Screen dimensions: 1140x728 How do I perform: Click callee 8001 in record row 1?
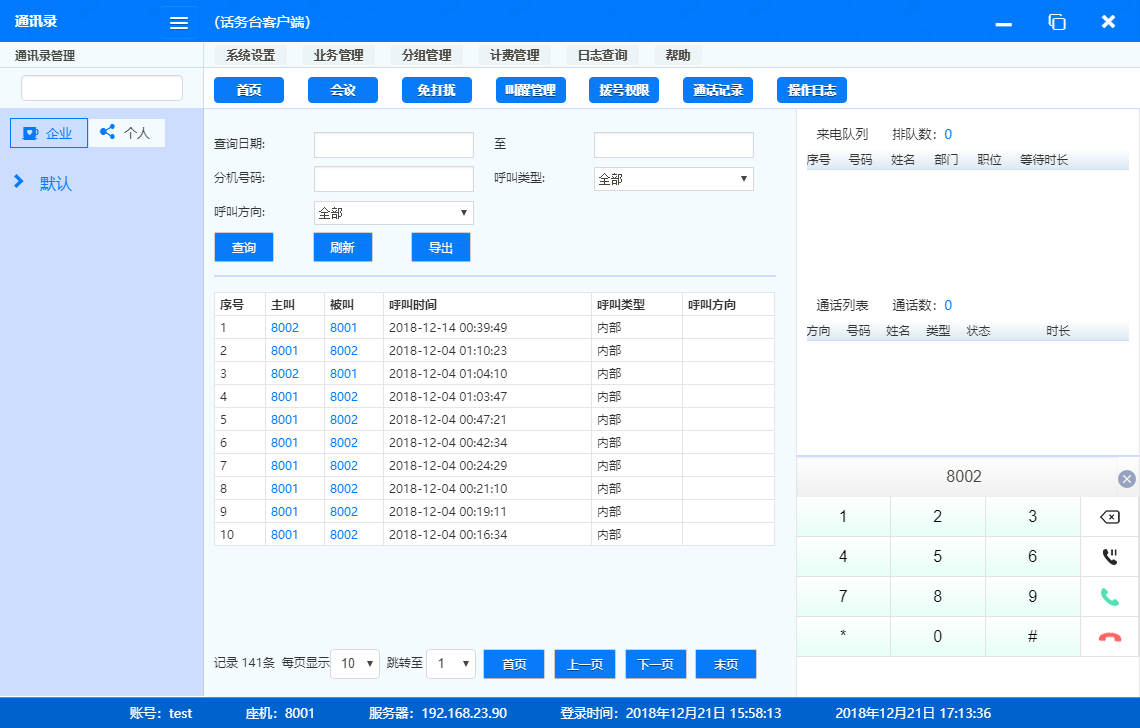point(344,328)
